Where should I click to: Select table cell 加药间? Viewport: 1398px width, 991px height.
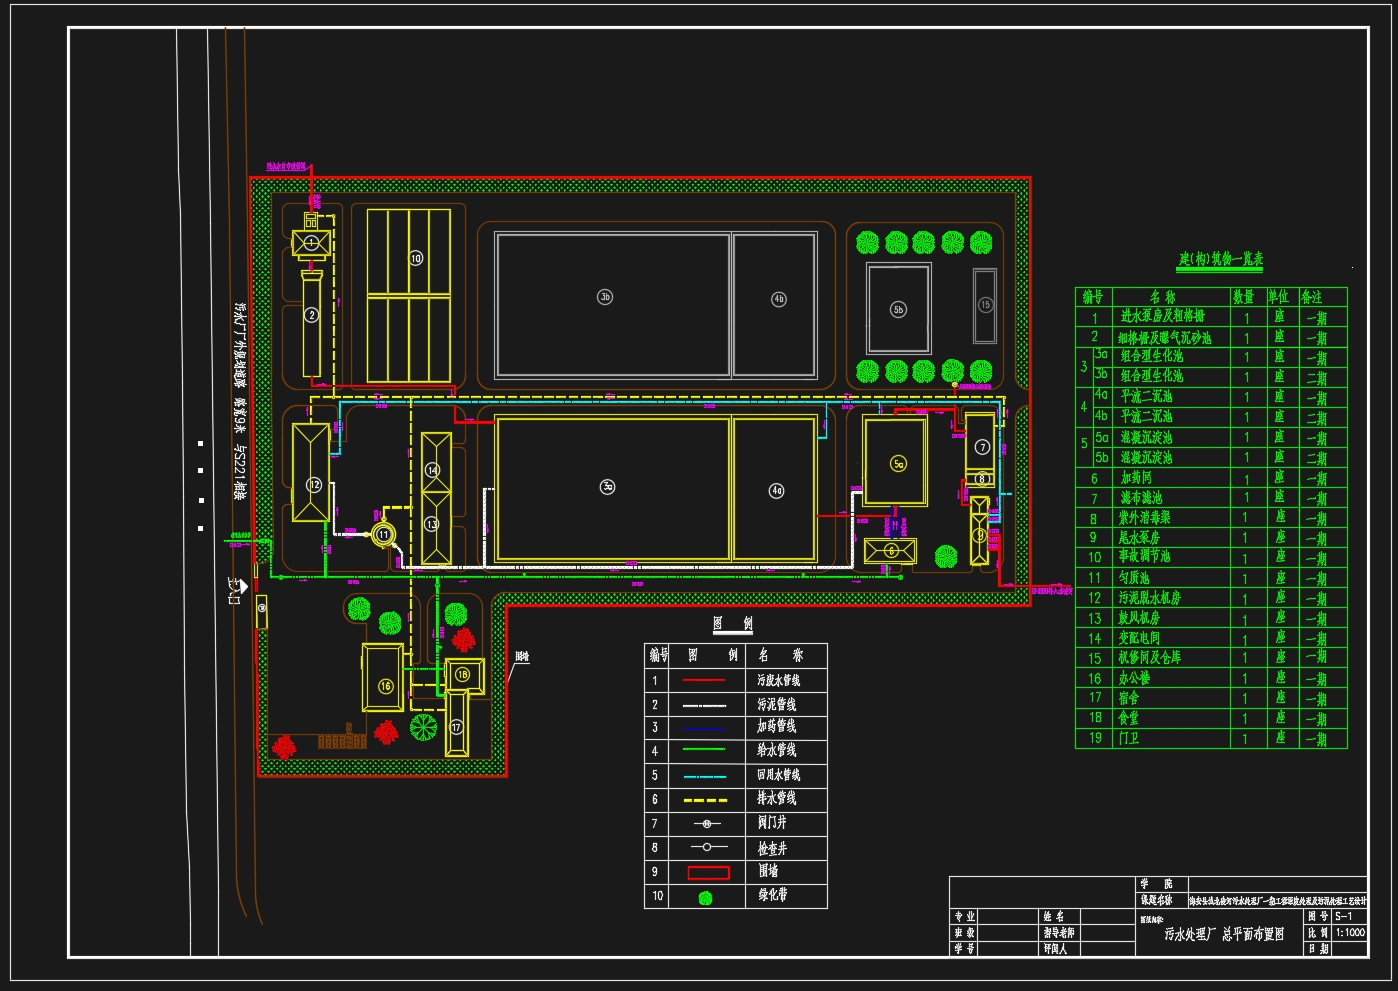point(1136,478)
